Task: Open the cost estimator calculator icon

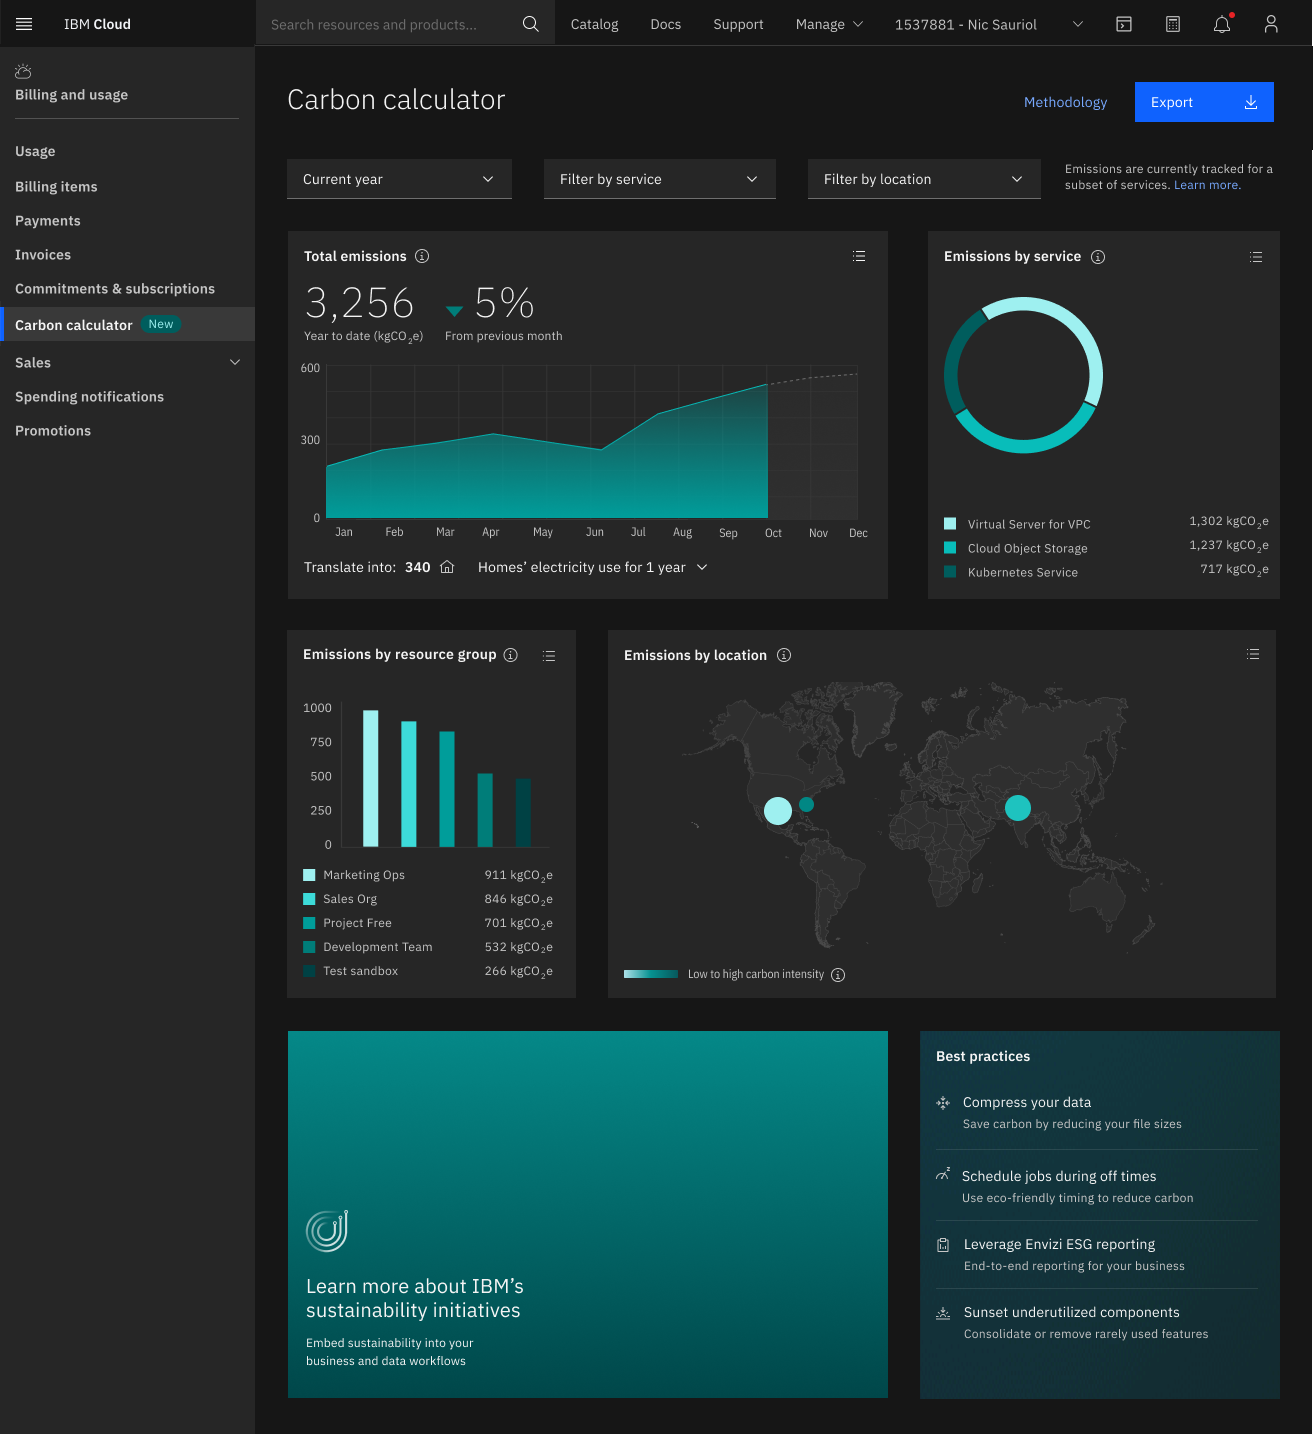Action: (x=1173, y=24)
